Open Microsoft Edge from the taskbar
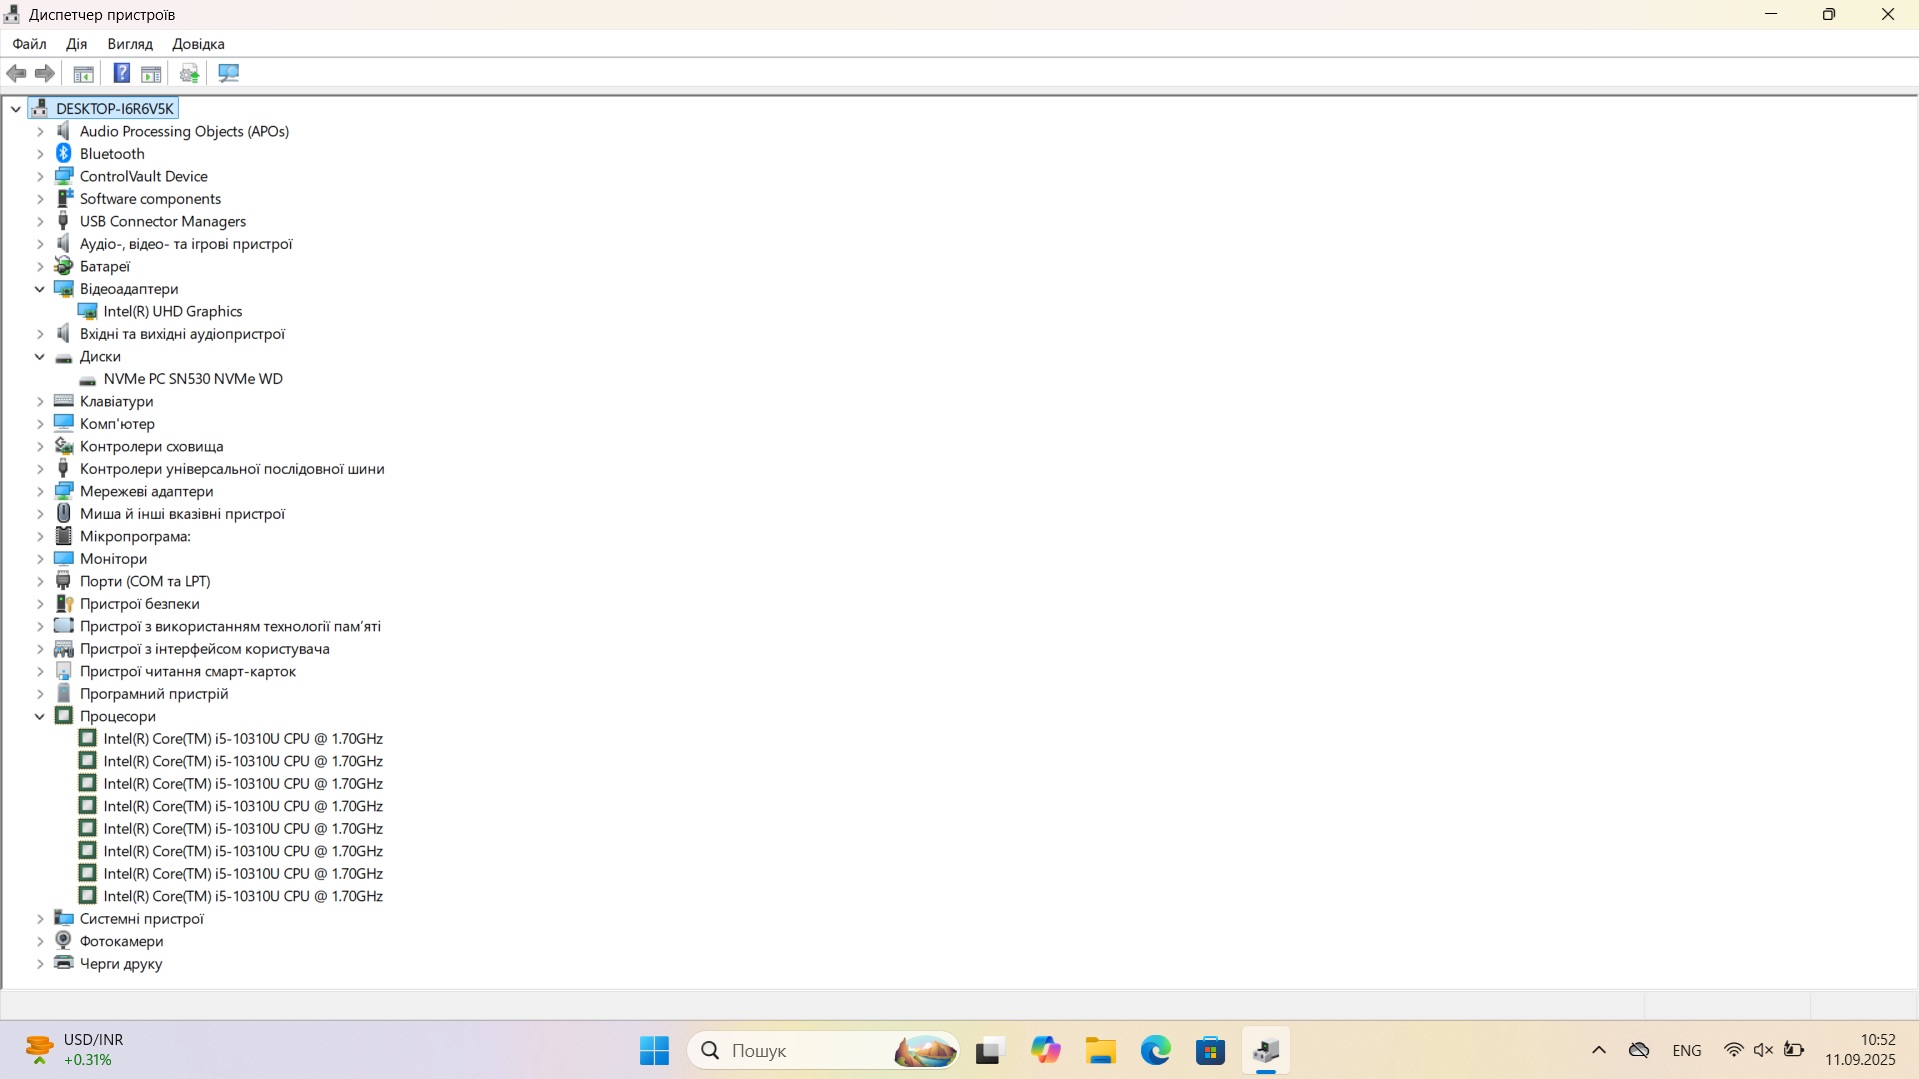This screenshot has width=1919, height=1079. 1156,1050
